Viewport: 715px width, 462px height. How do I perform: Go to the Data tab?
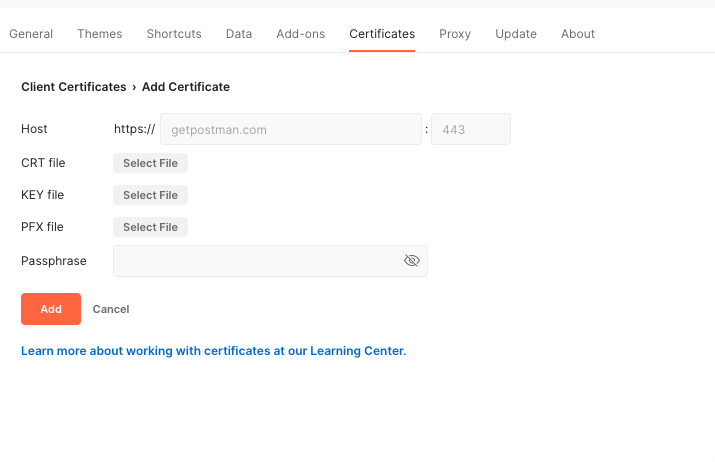pyautogui.click(x=239, y=34)
